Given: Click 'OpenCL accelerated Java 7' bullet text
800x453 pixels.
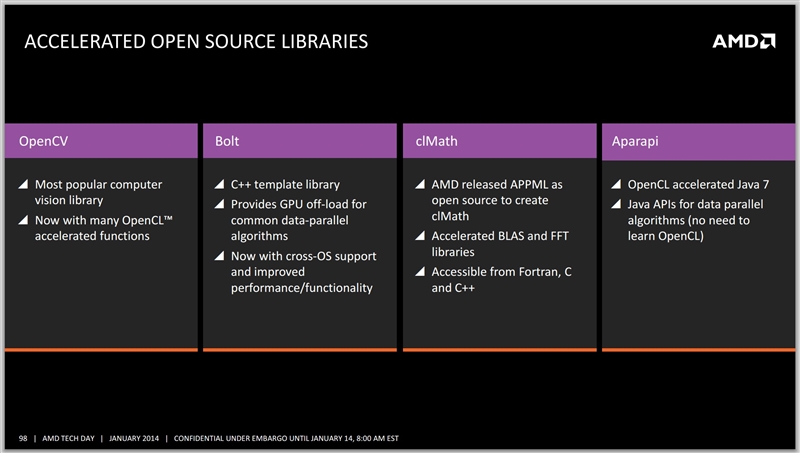Looking at the screenshot, I should (698, 185).
